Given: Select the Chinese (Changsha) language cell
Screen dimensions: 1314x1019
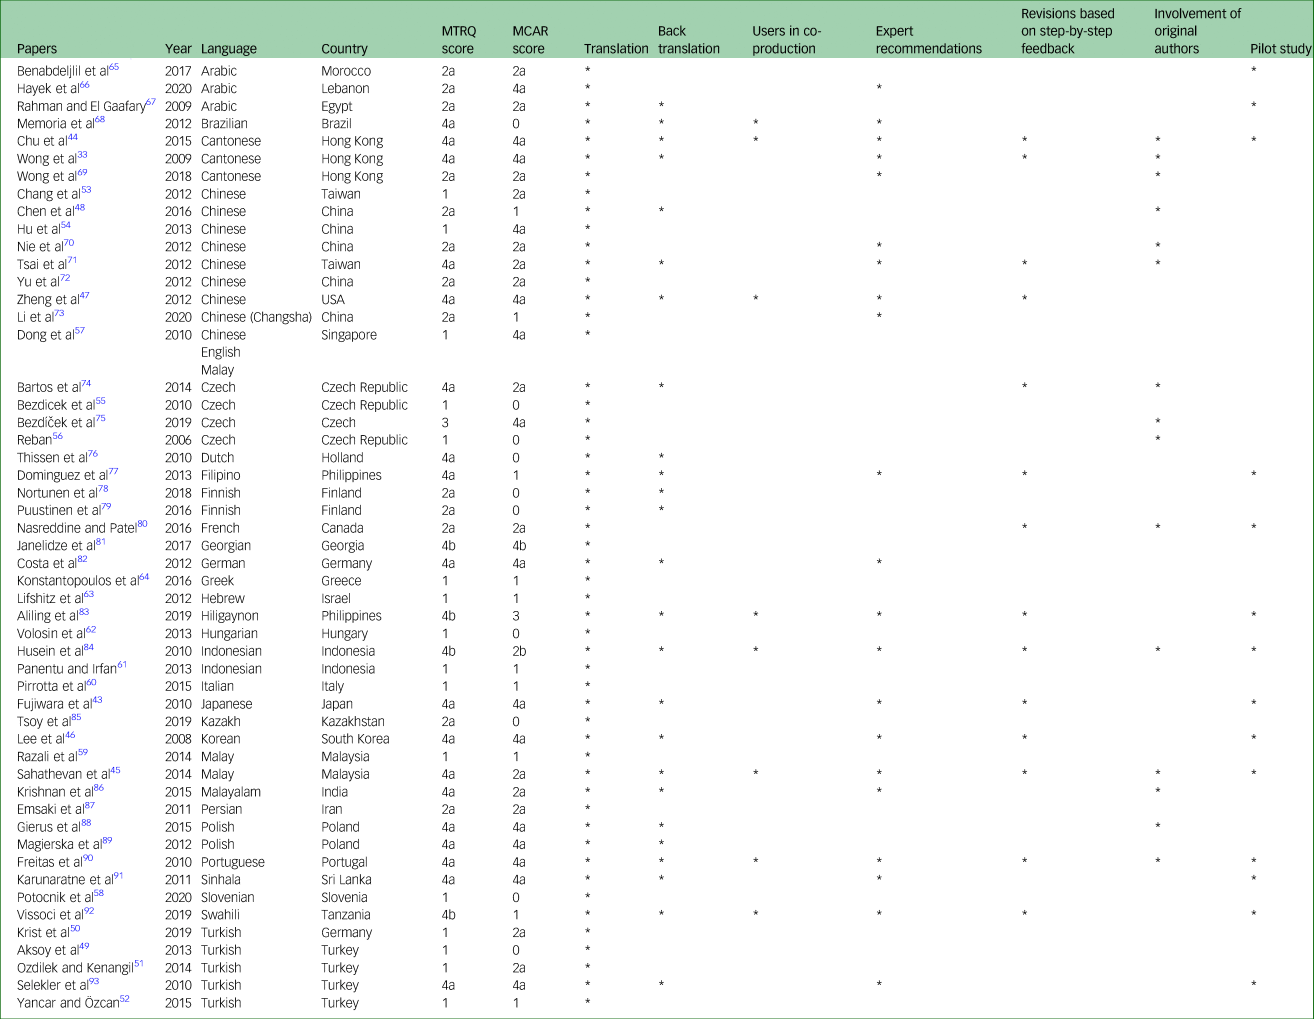Looking at the screenshot, I should coord(256,317).
